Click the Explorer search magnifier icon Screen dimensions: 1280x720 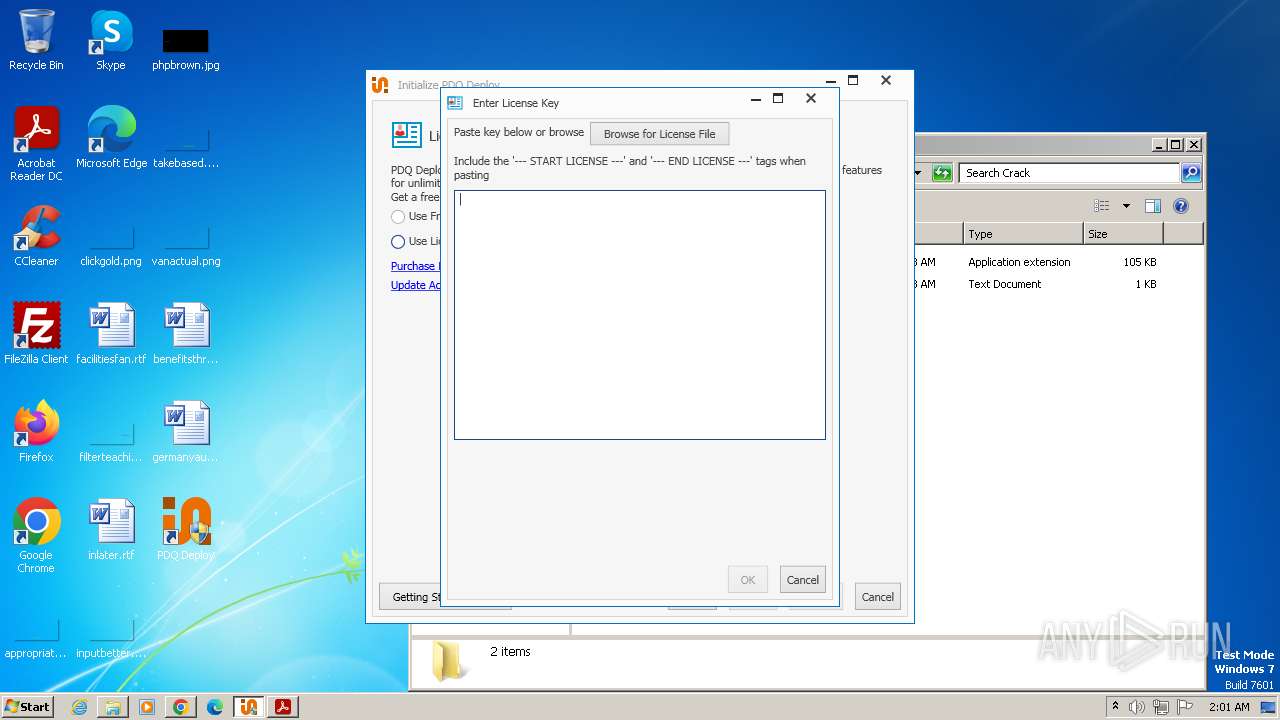[x=1190, y=173]
